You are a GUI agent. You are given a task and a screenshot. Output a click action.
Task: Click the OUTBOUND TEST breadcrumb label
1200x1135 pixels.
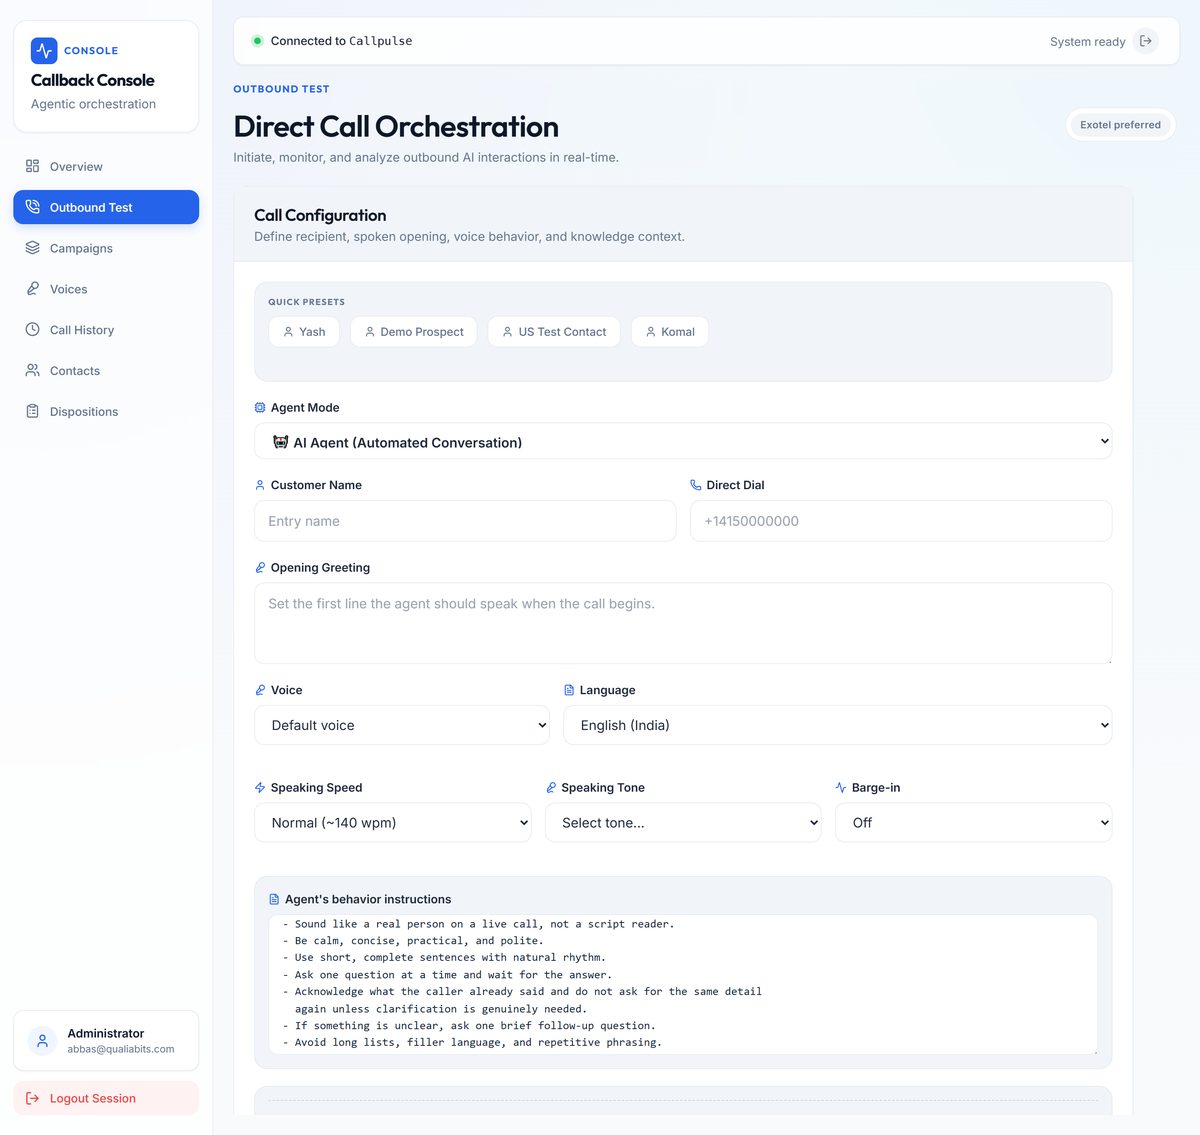281,89
